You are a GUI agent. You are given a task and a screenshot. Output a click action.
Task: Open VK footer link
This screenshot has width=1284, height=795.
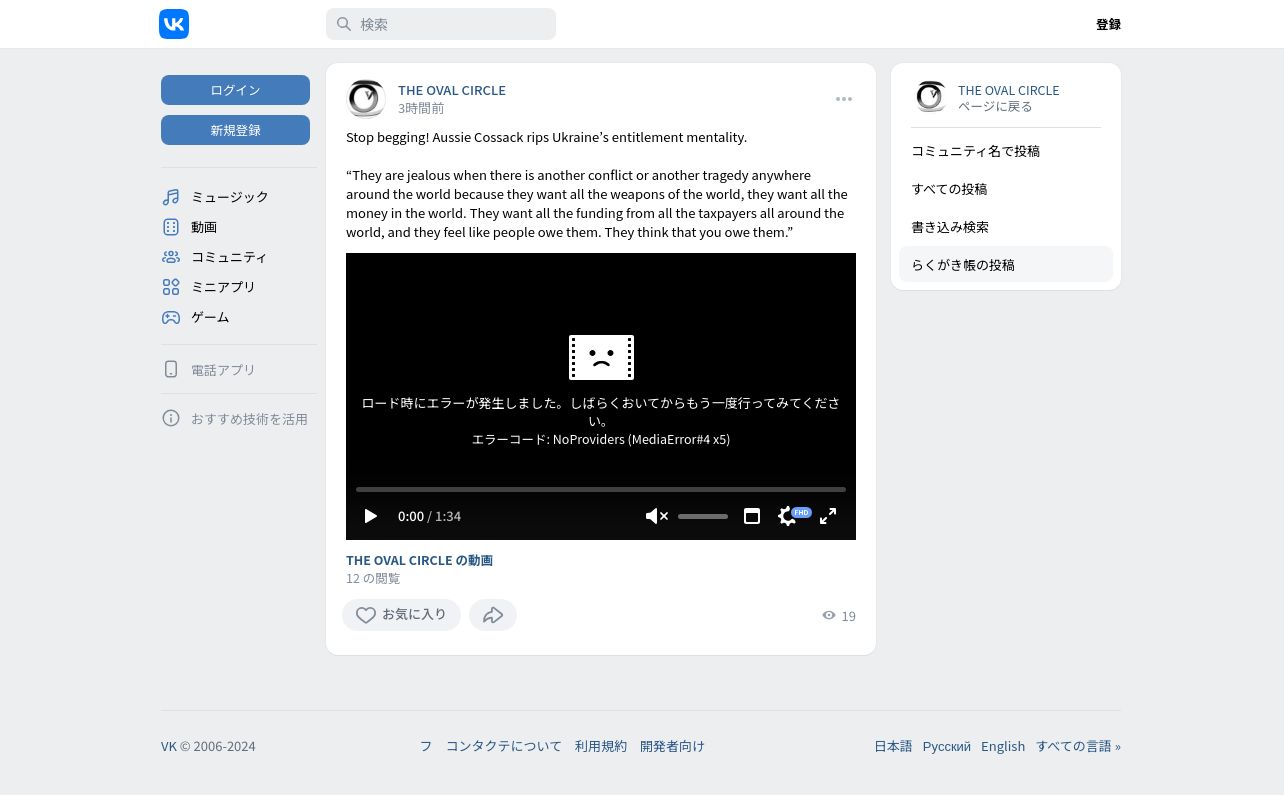(168, 746)
